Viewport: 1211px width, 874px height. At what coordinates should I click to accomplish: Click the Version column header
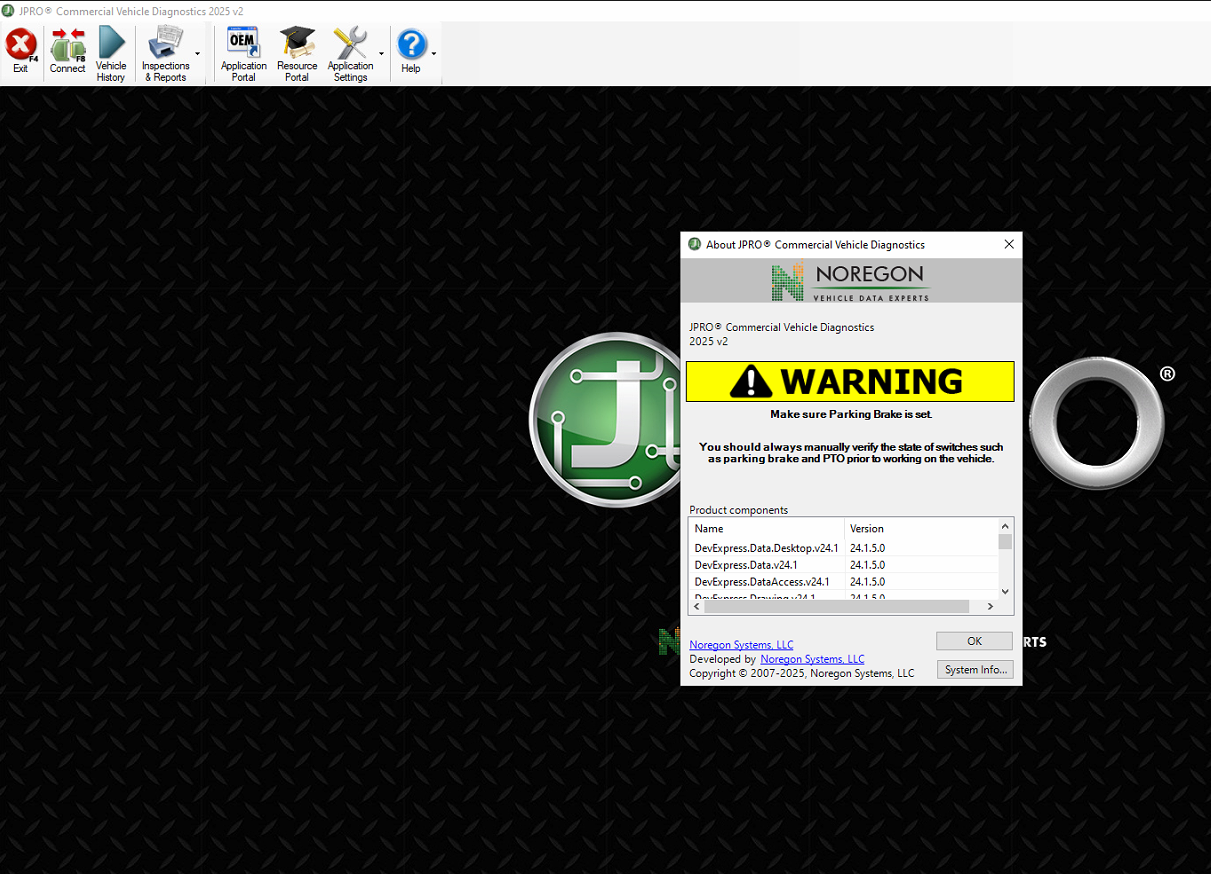[x=864, y=528]
